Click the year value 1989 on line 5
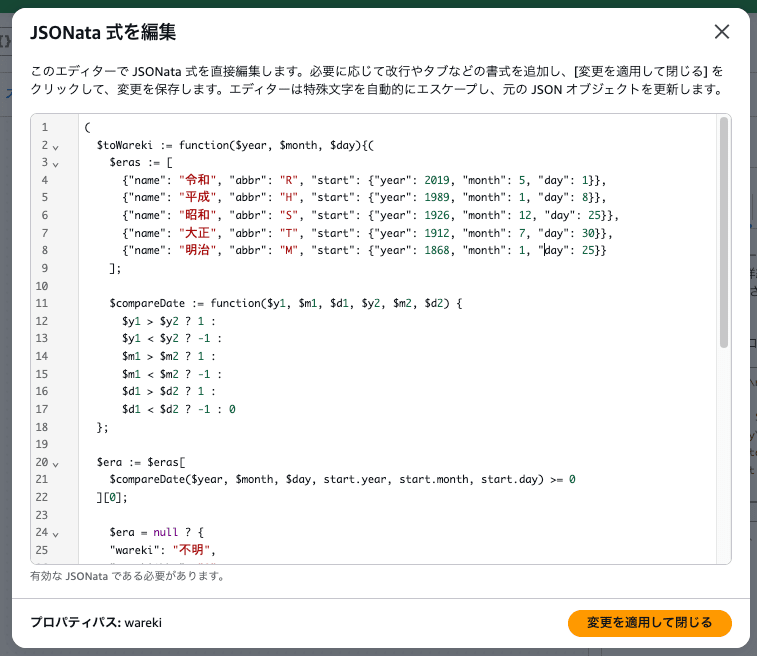The height and width of the screenshot is (656, 757). click(x=436, y=197)
